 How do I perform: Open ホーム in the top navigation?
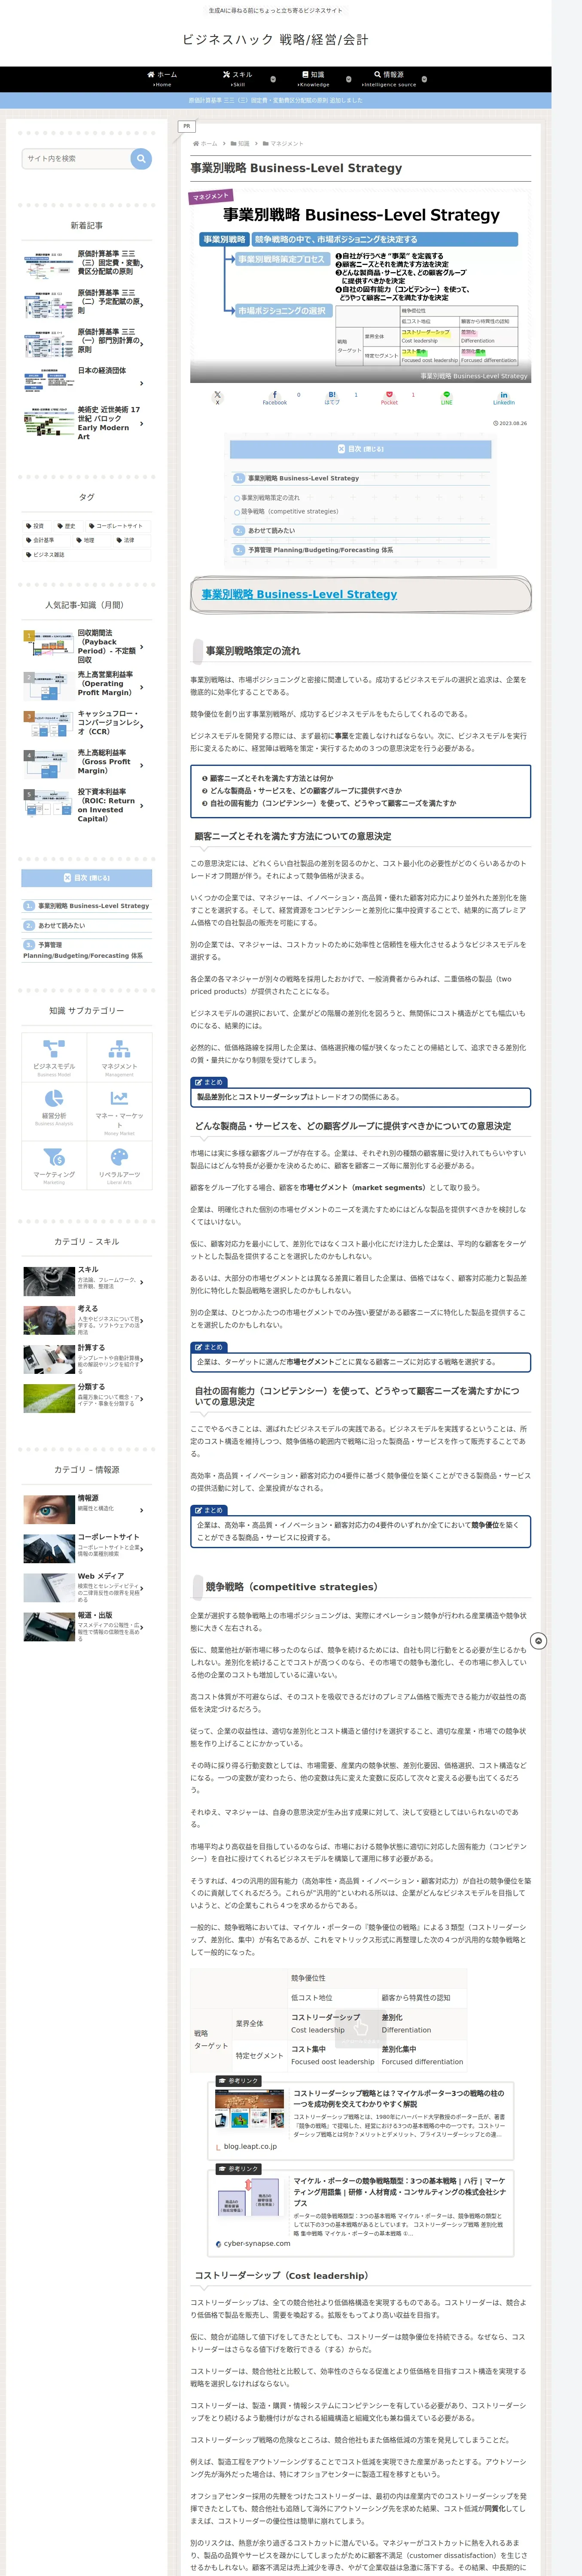[x=162, y=79]
